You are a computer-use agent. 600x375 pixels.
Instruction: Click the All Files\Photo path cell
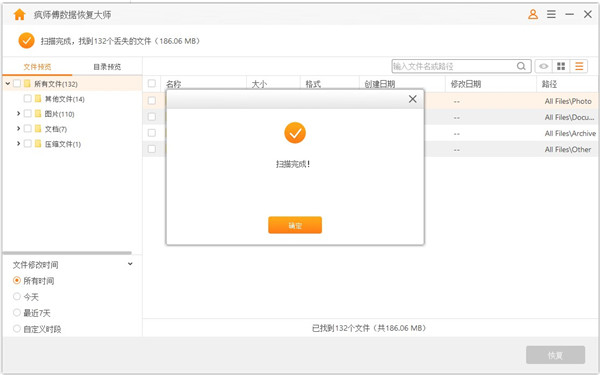[x=568, y=101]
